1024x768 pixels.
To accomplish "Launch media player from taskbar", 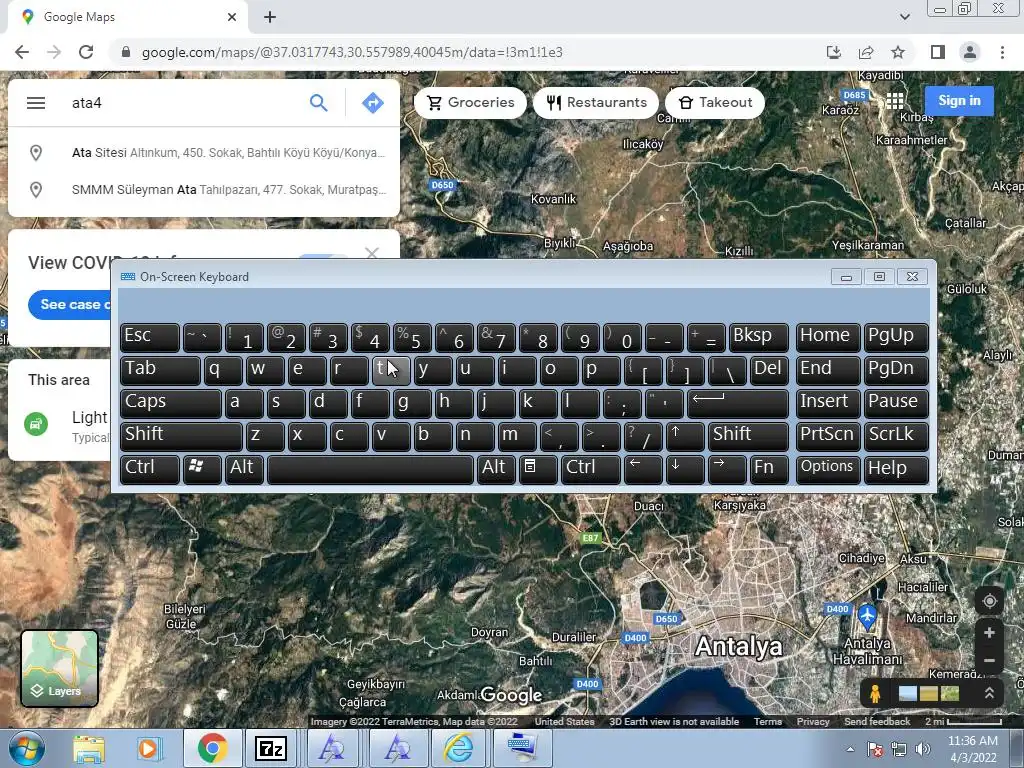I will 148,748.
